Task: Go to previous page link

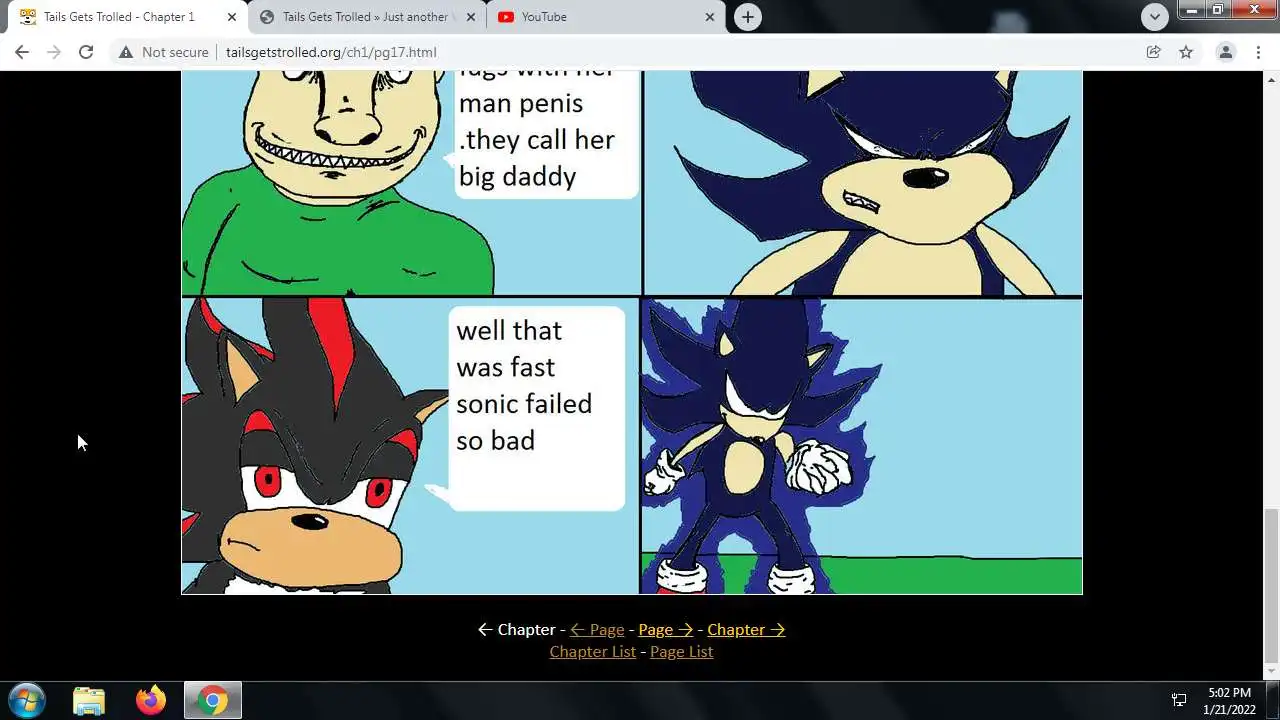Action: 597,629
